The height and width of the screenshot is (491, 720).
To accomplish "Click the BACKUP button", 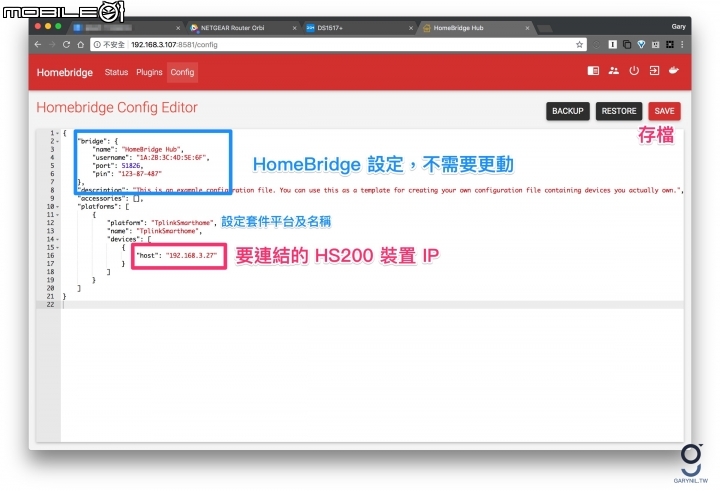I will [x=568, y=111].
